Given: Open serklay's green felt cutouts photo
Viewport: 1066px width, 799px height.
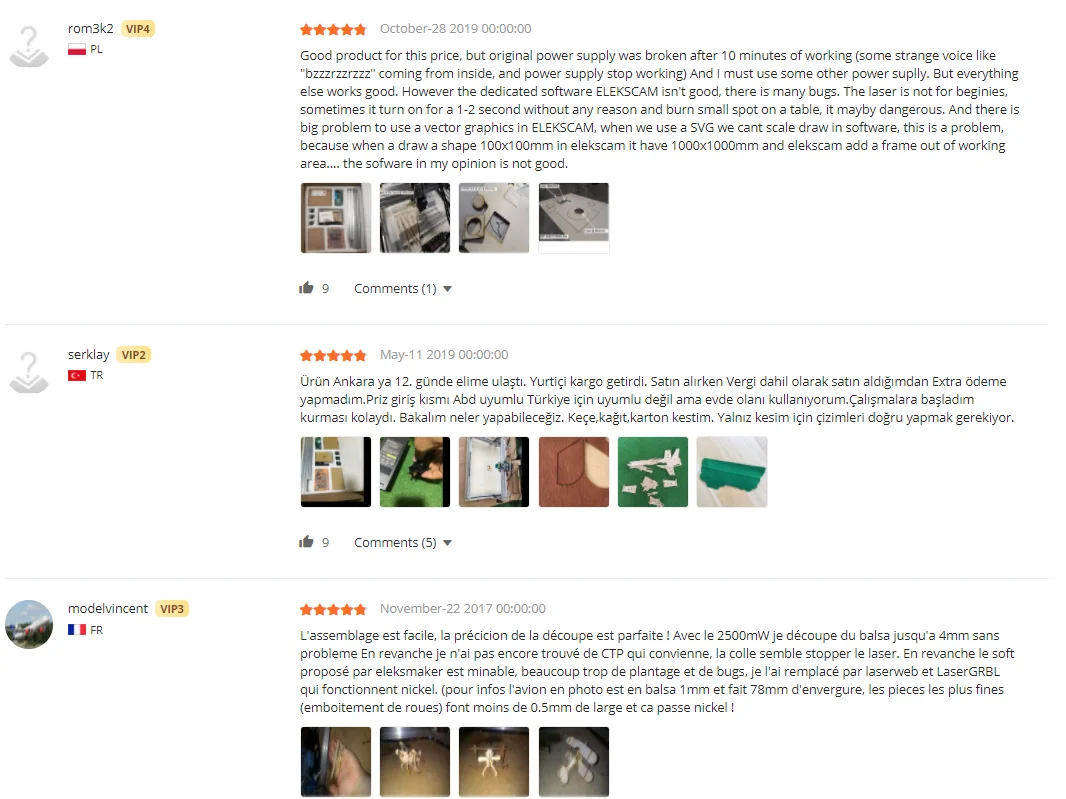Looking at the screenshot, I should (x=653, y=472).
